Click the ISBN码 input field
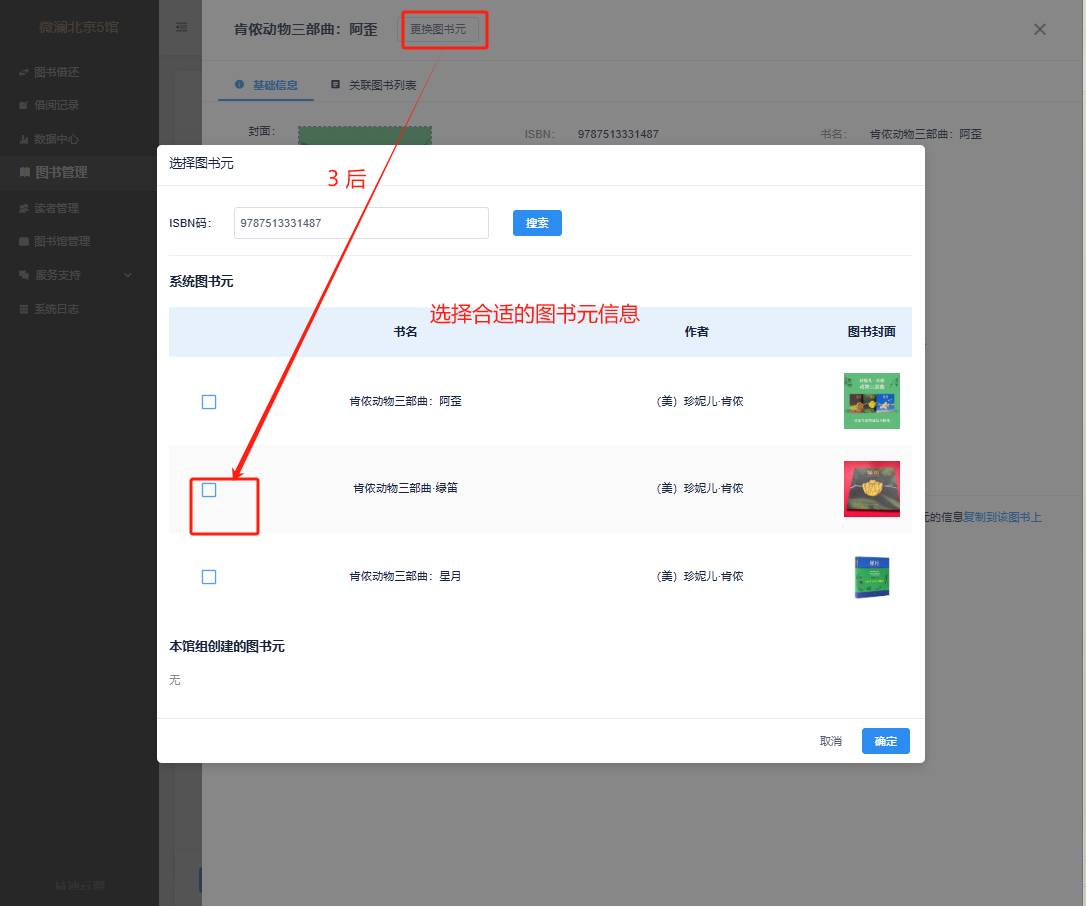1086x906 pixels. (x=361, y=223)
